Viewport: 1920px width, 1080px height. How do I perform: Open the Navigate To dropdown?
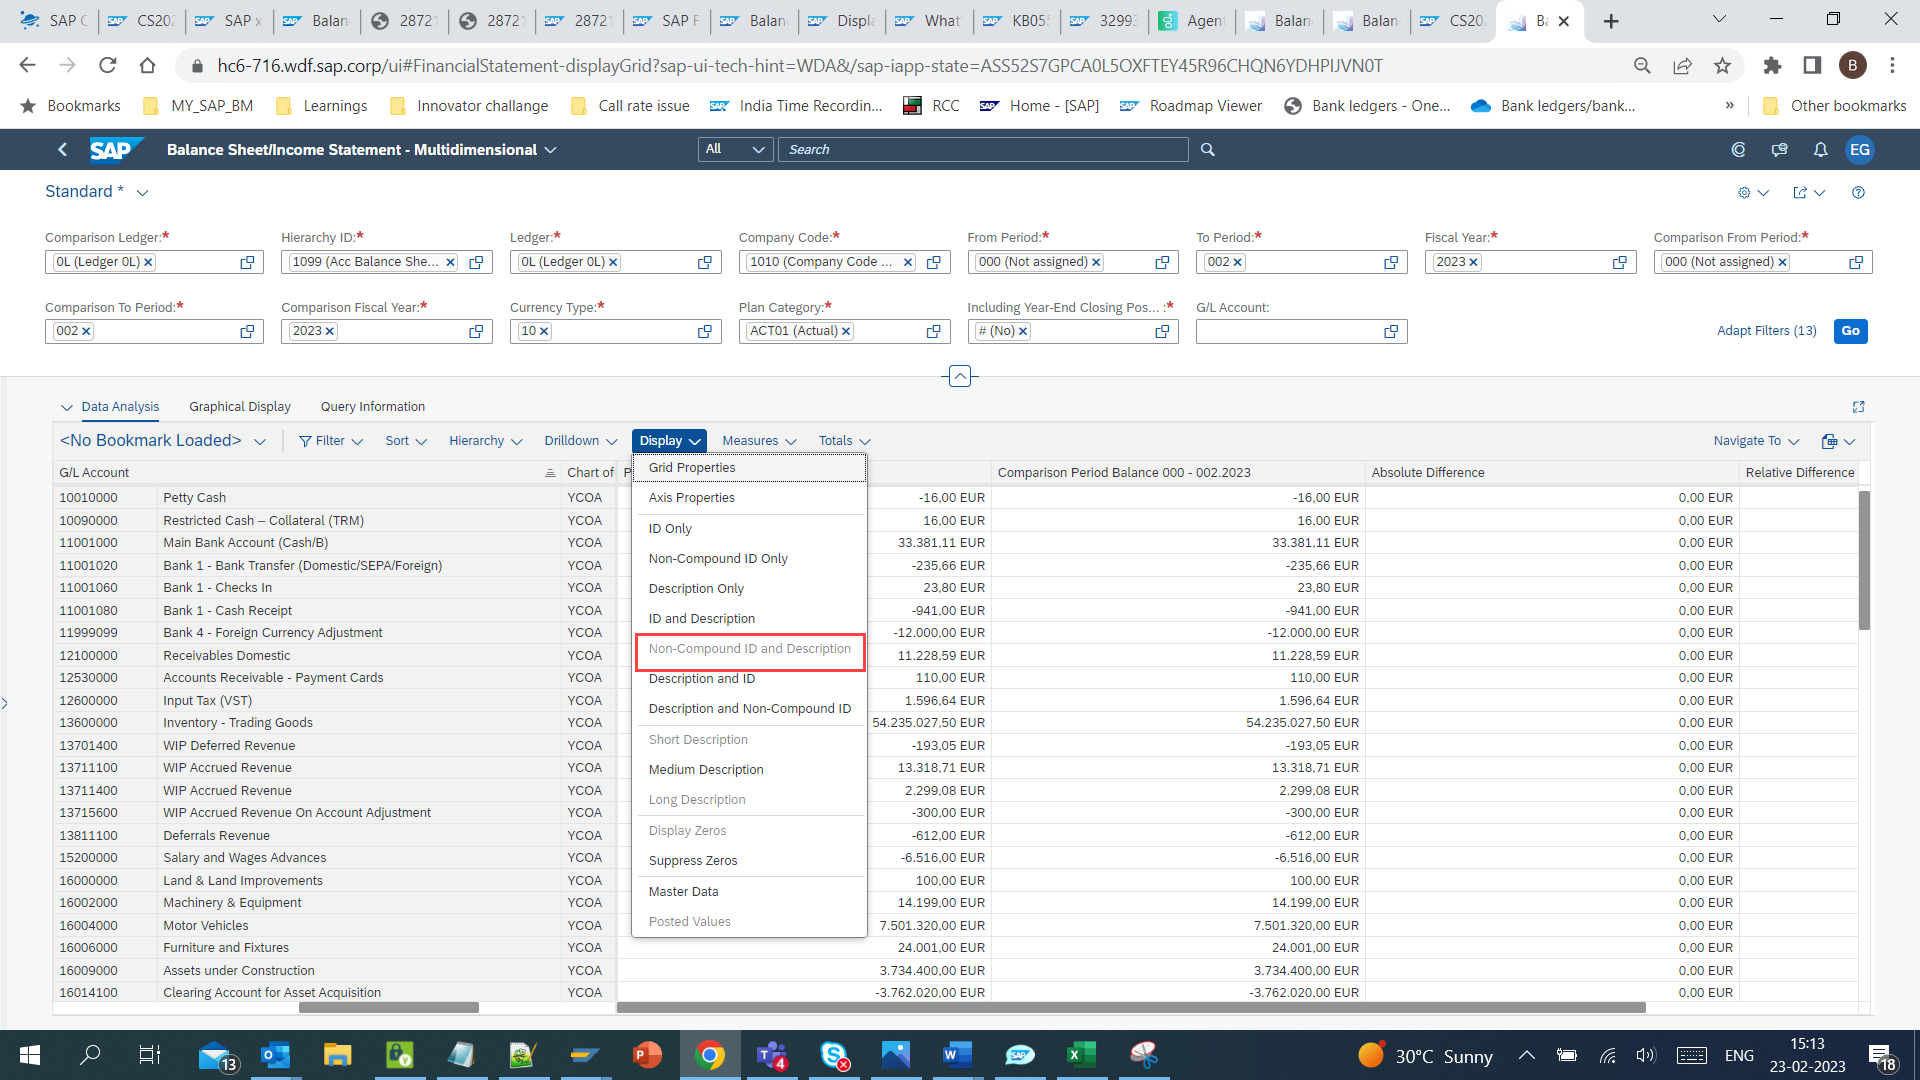1757,441
